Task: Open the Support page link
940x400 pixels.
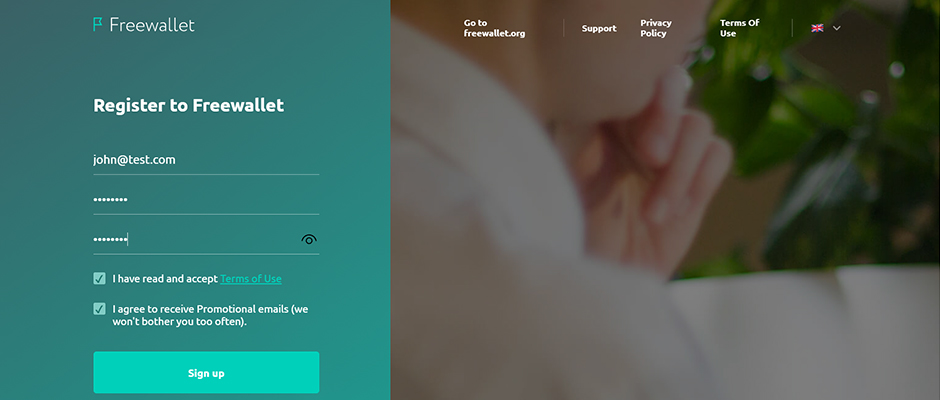Action: (x=599, y=28)
